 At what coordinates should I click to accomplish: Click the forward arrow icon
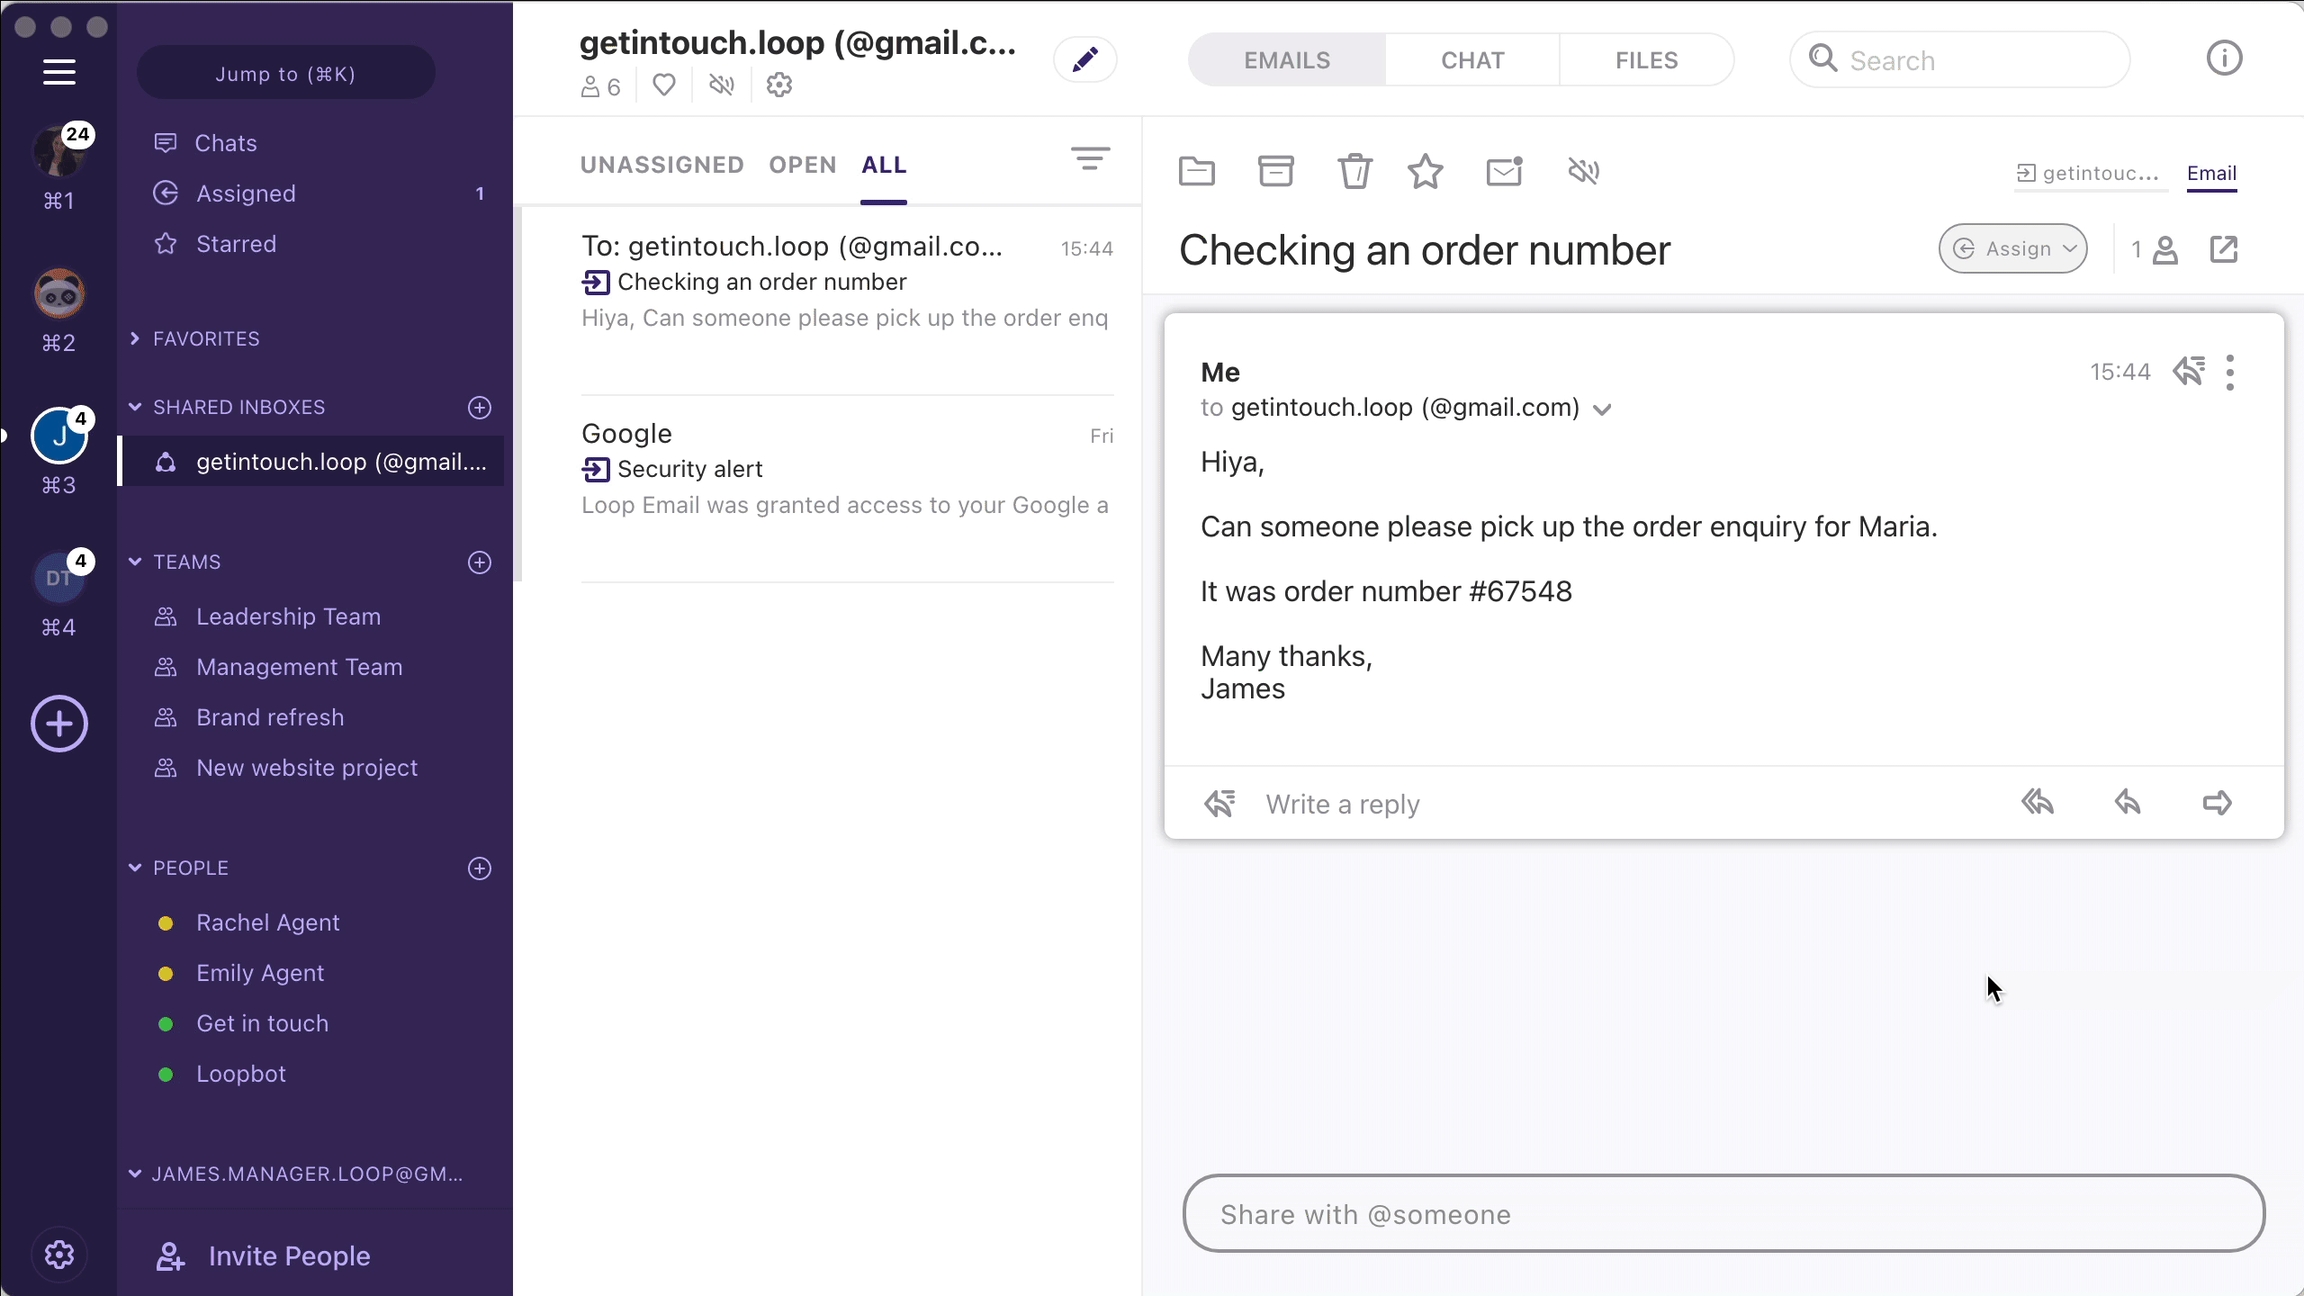[x=2217, y=802]
